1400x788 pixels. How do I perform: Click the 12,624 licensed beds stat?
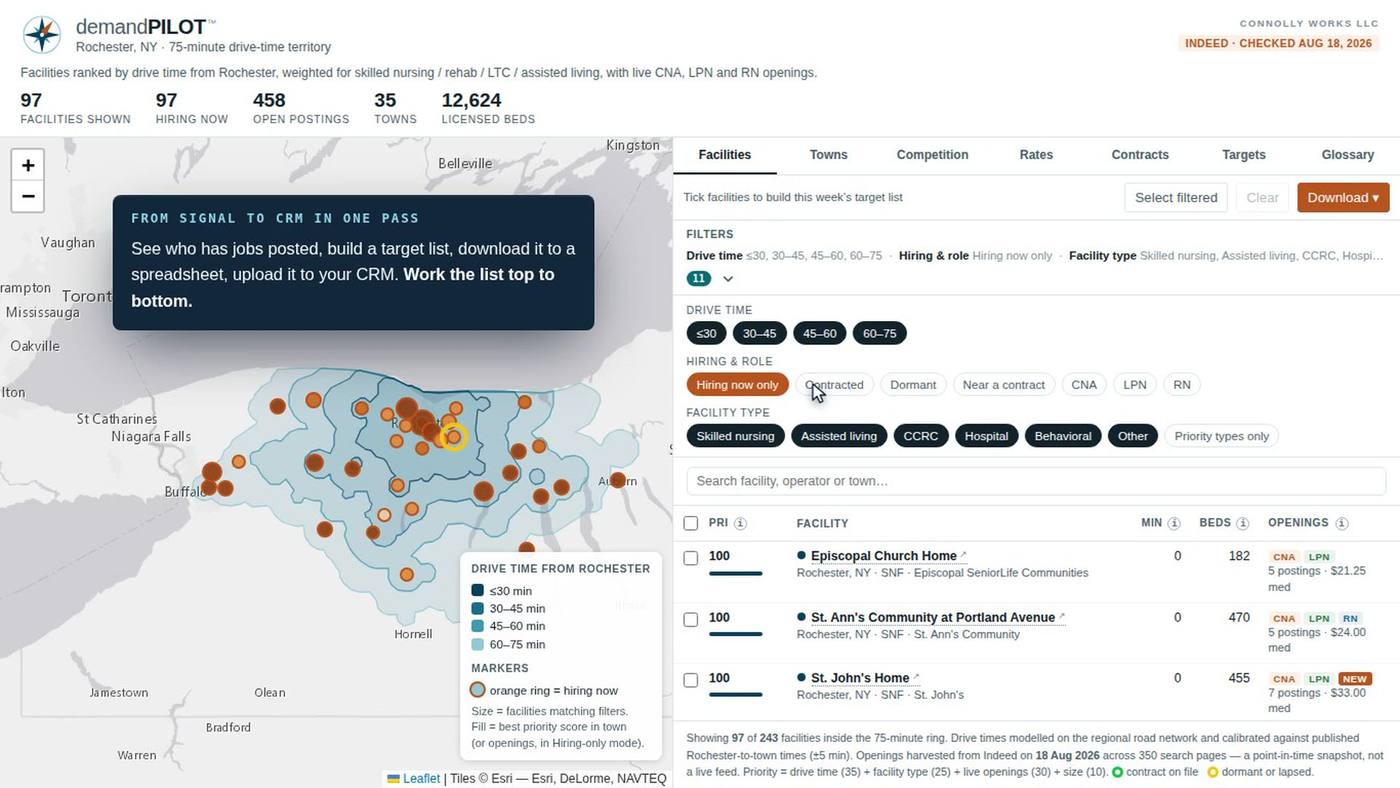tap(488, 108)
